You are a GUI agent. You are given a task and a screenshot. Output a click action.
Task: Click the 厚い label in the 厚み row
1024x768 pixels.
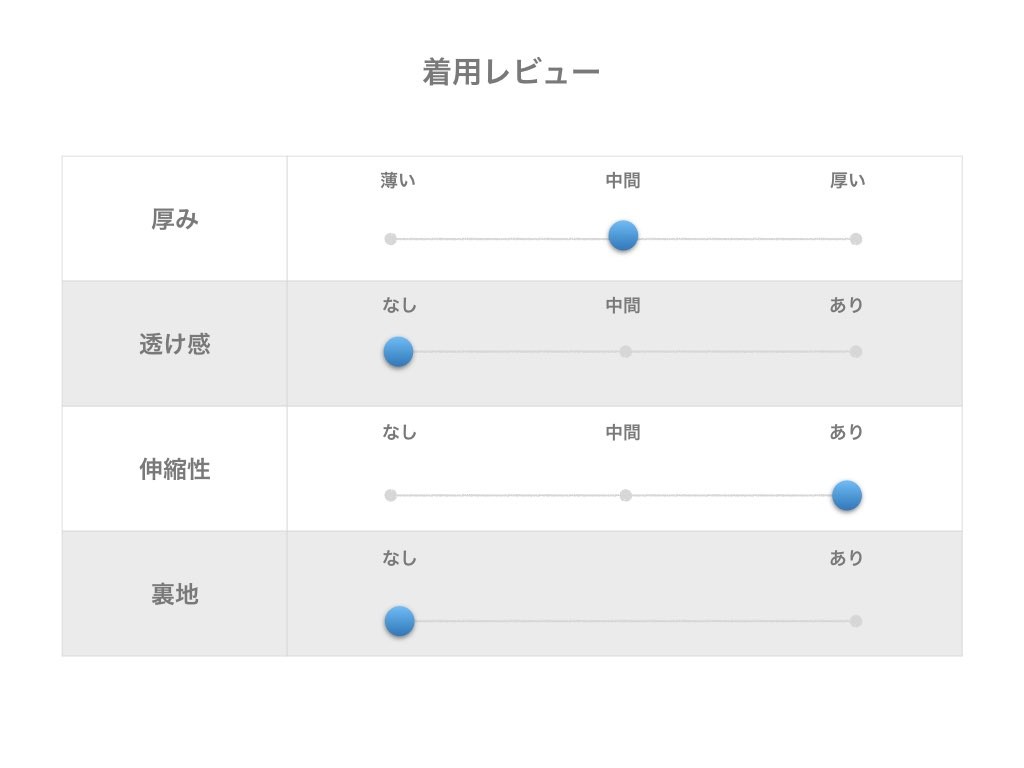[x=847, y=181]
